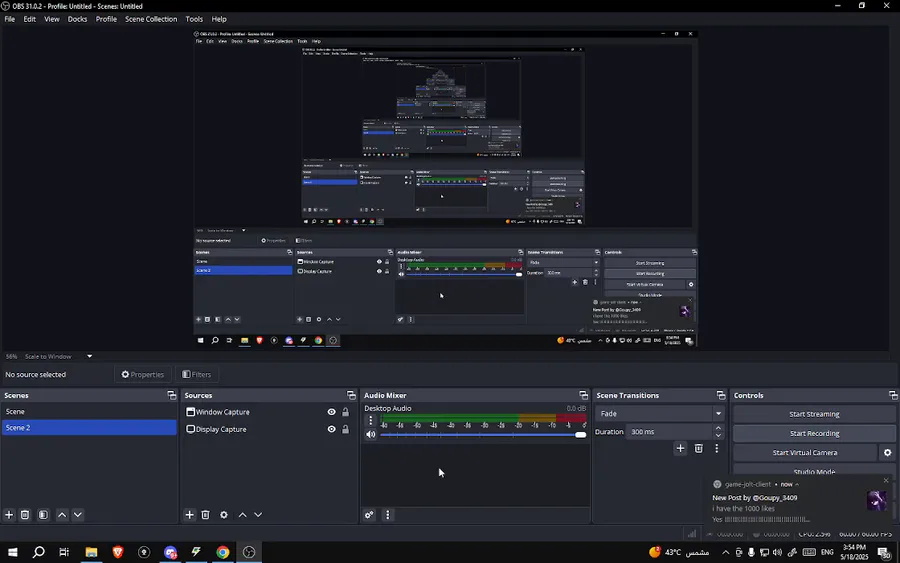Open Audio Mixer bottom options menu dots

click(x=387, y=515)
